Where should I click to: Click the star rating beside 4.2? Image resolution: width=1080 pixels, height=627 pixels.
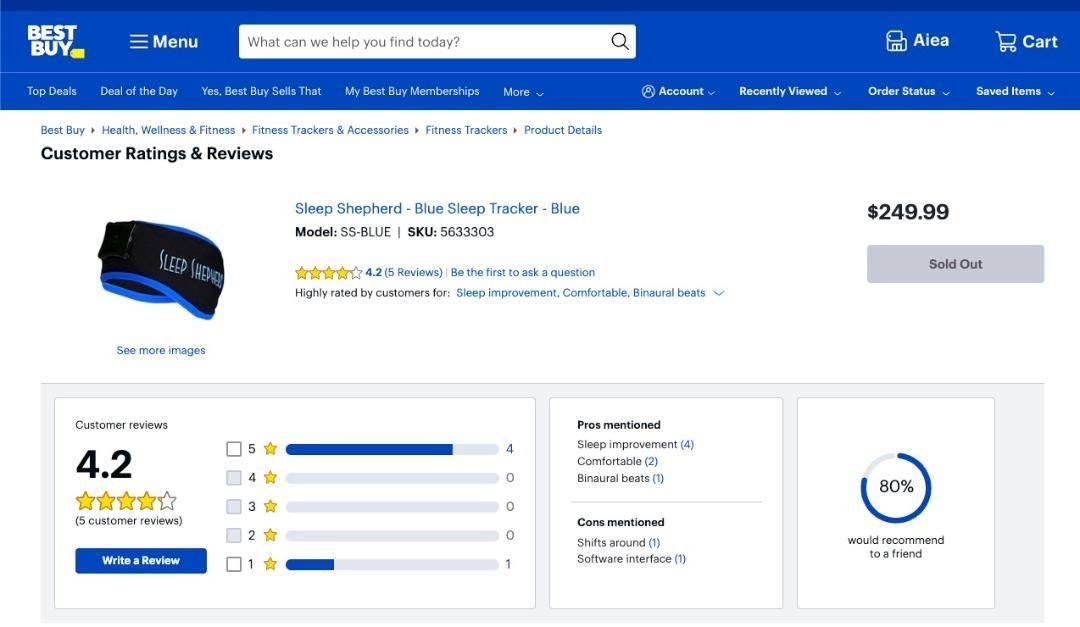pos(328,273)
